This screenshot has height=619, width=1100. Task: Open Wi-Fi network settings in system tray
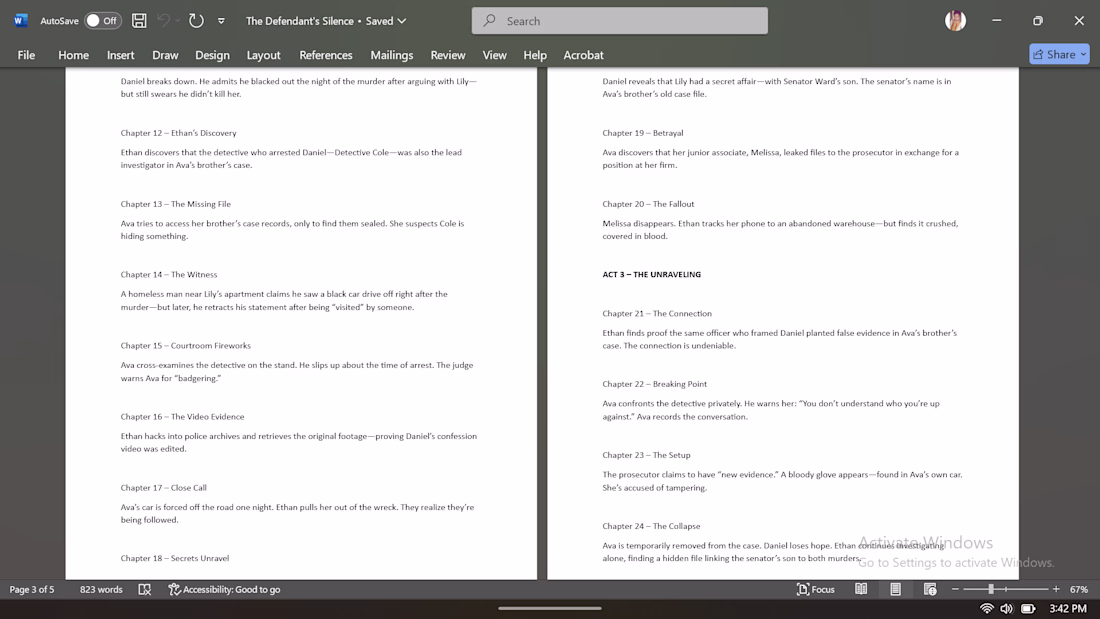(x=986, y=608)
